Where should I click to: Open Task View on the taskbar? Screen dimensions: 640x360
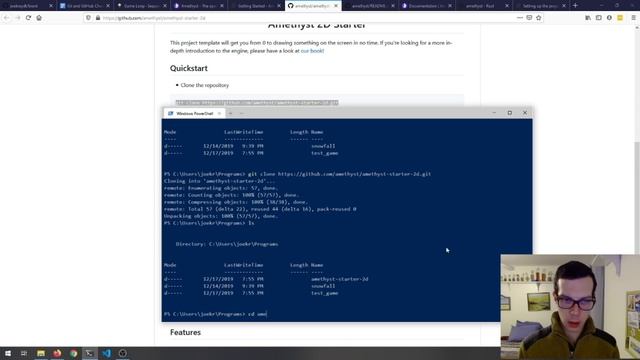click(x=24, y=353)
